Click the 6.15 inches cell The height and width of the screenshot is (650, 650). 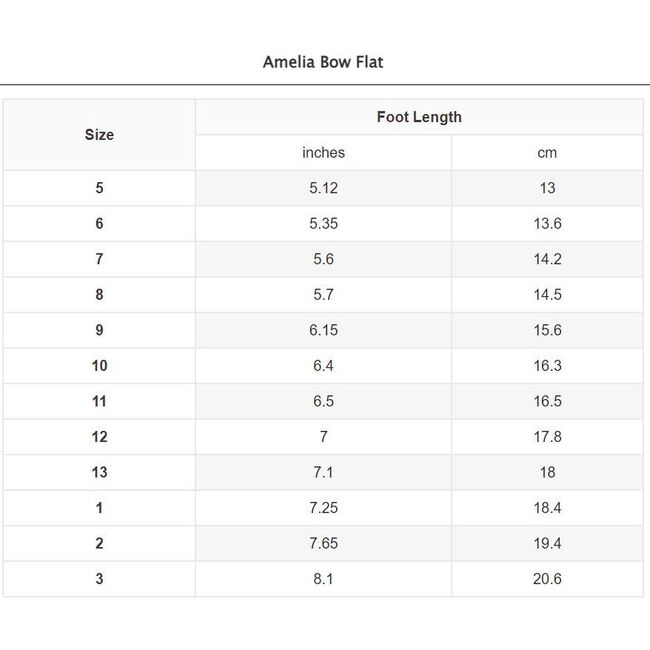(x=323, y=330)
